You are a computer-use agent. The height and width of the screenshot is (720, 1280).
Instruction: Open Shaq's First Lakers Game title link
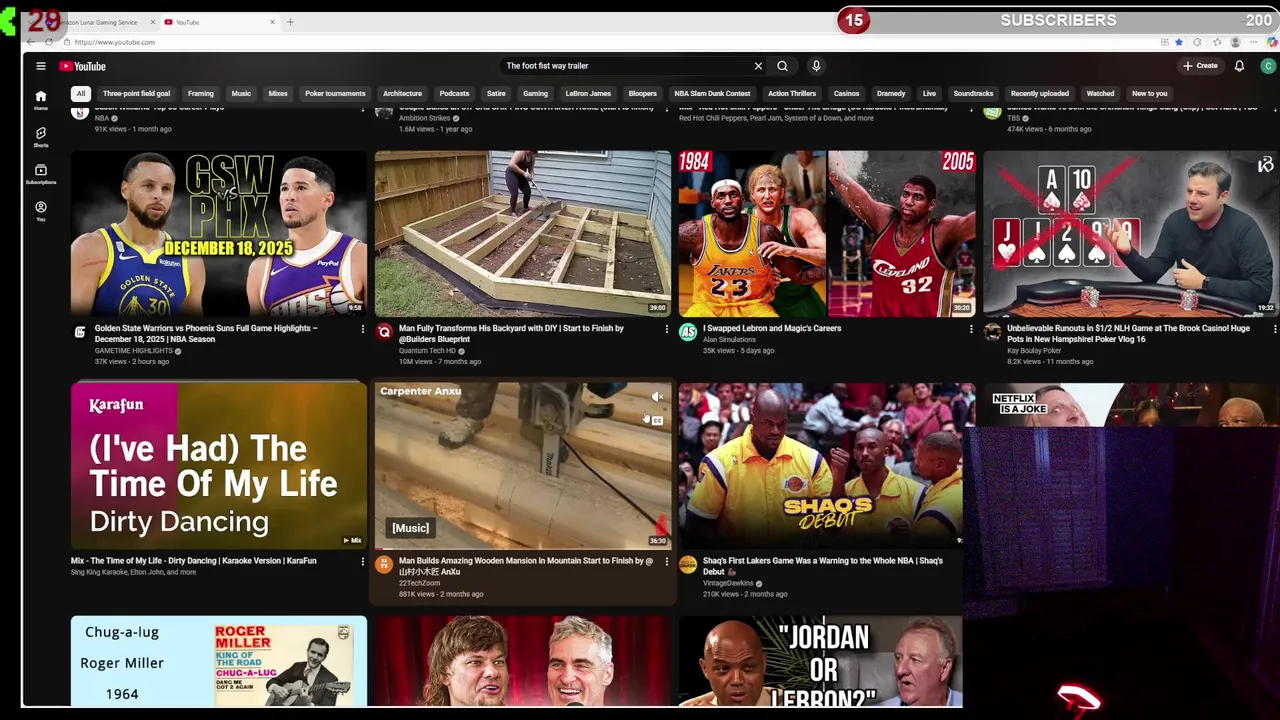point(822,566)
